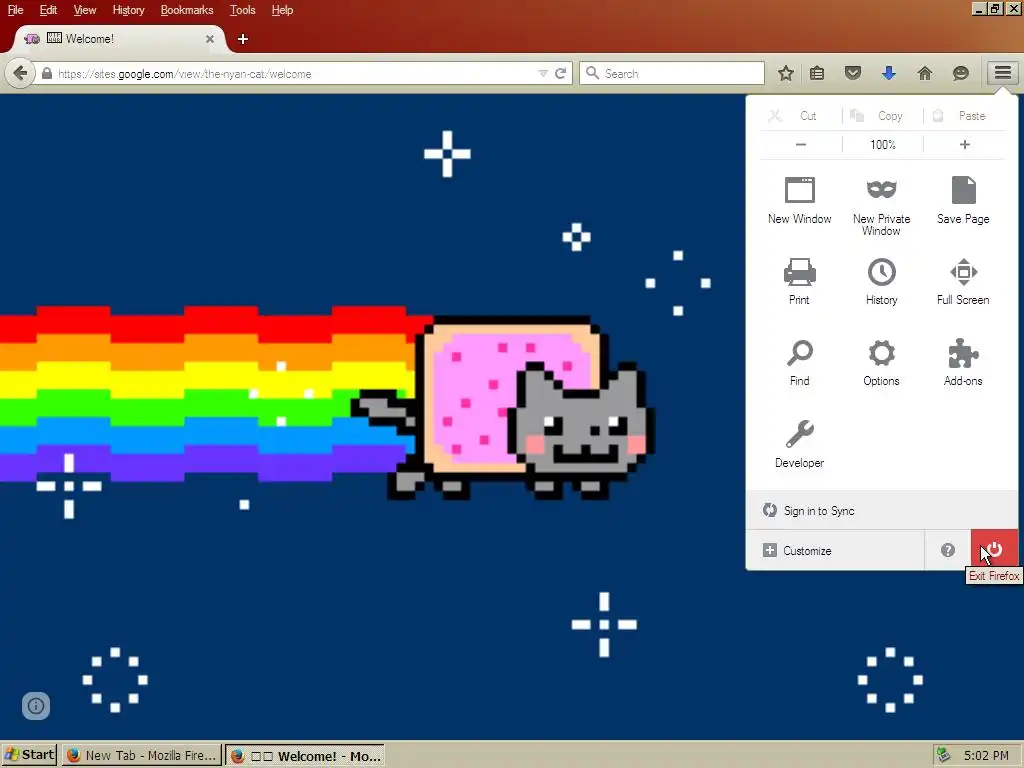The width and height of the screenshot is (1024, 768).
Task: Open the Downloads arrow
Action: (x=888, y=73)
